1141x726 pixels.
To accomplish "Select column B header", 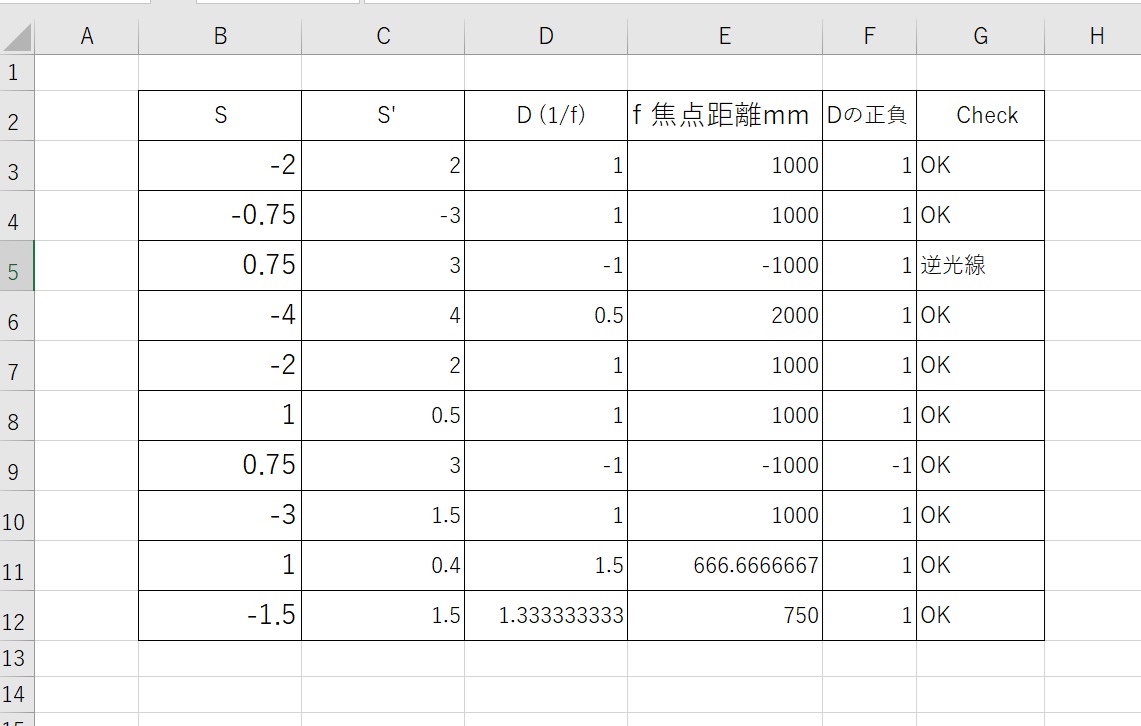I will pos(220,36).
